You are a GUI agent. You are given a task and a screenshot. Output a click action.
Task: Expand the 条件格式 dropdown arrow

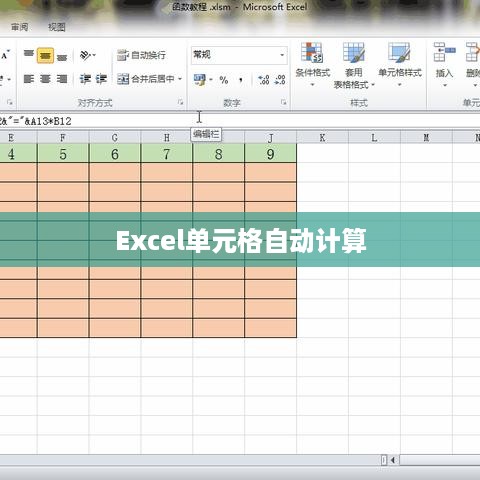pyautogui.click(x=313, y=85)
